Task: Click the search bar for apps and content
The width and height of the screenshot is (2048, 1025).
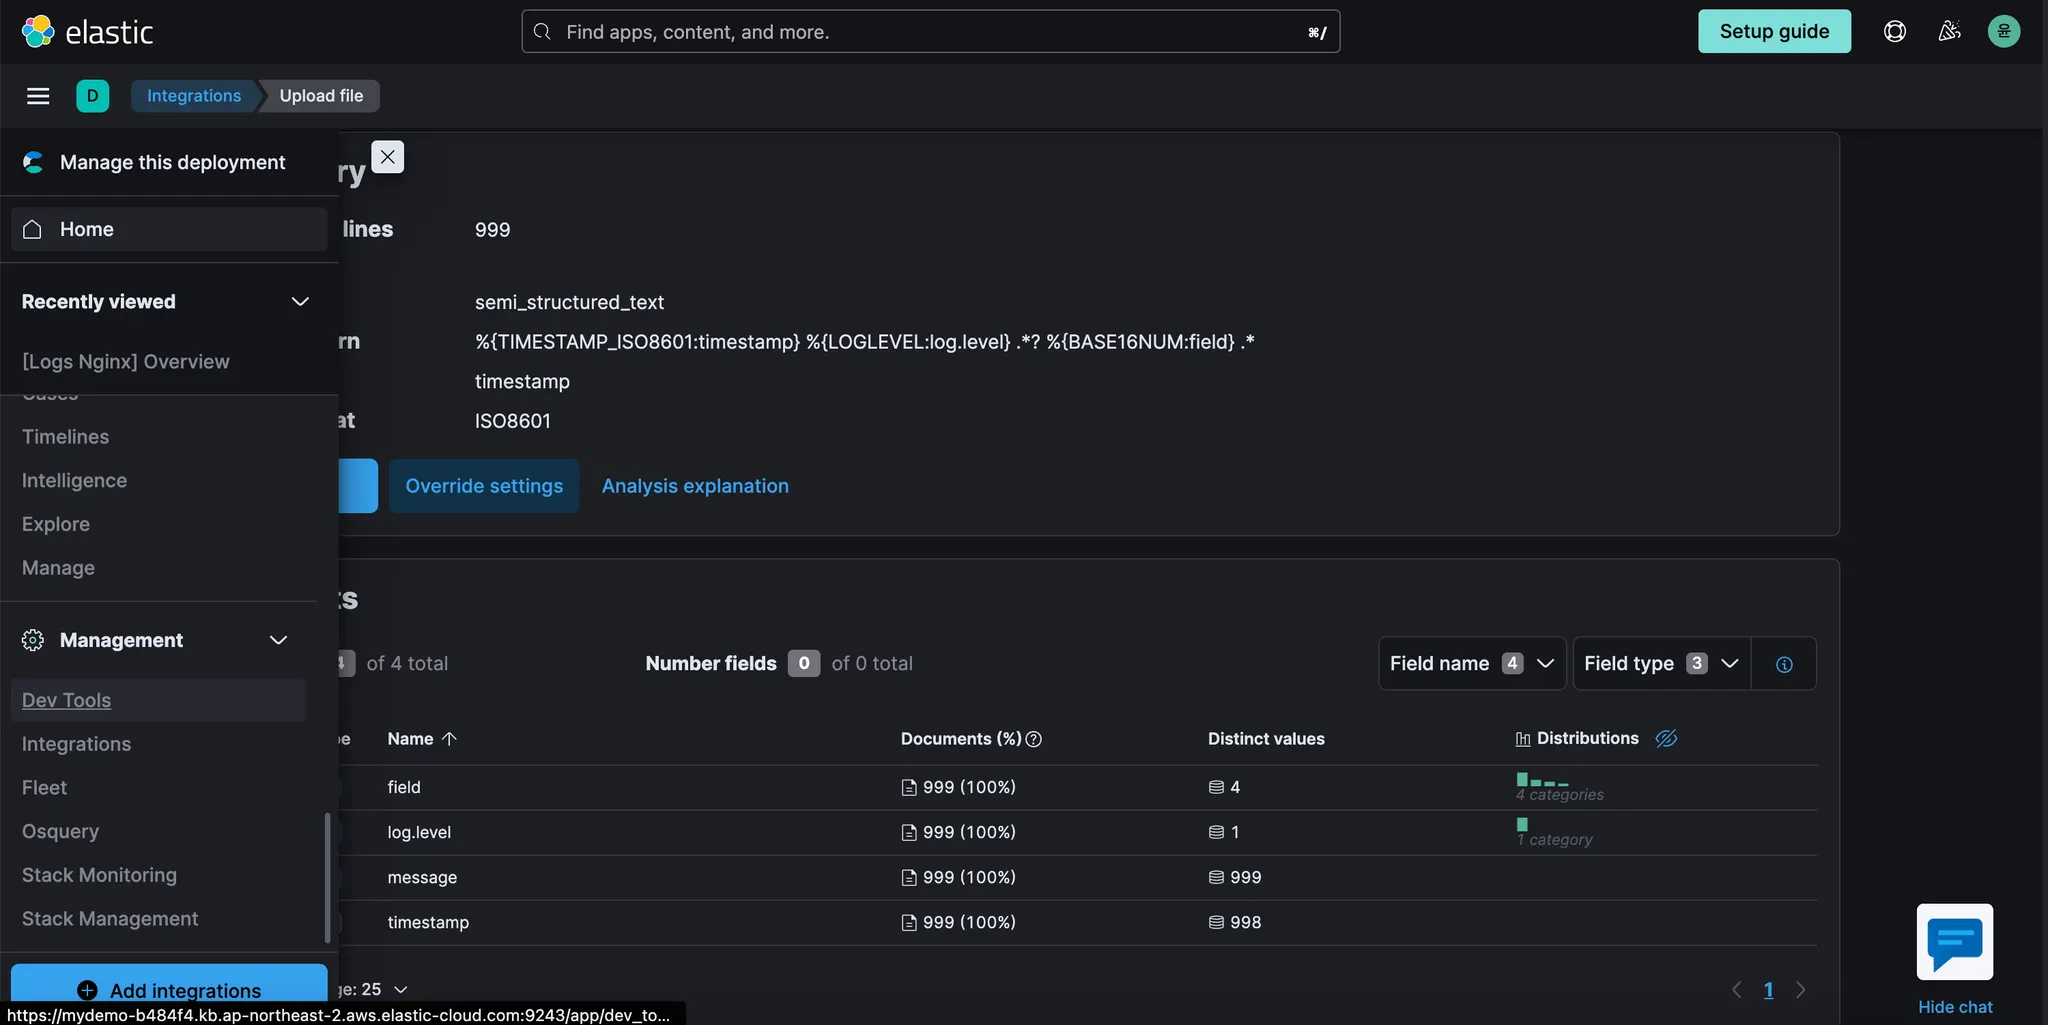Action: coord(930,32)
